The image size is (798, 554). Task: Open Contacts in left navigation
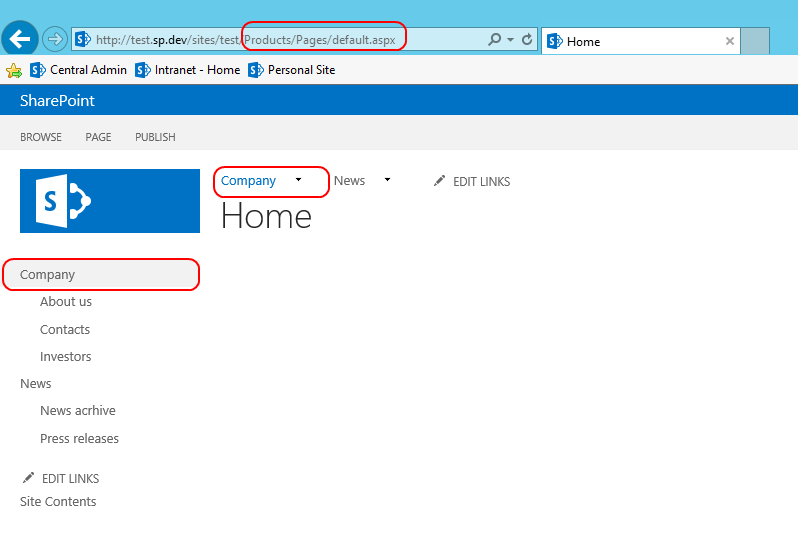[x=65, y=330]
